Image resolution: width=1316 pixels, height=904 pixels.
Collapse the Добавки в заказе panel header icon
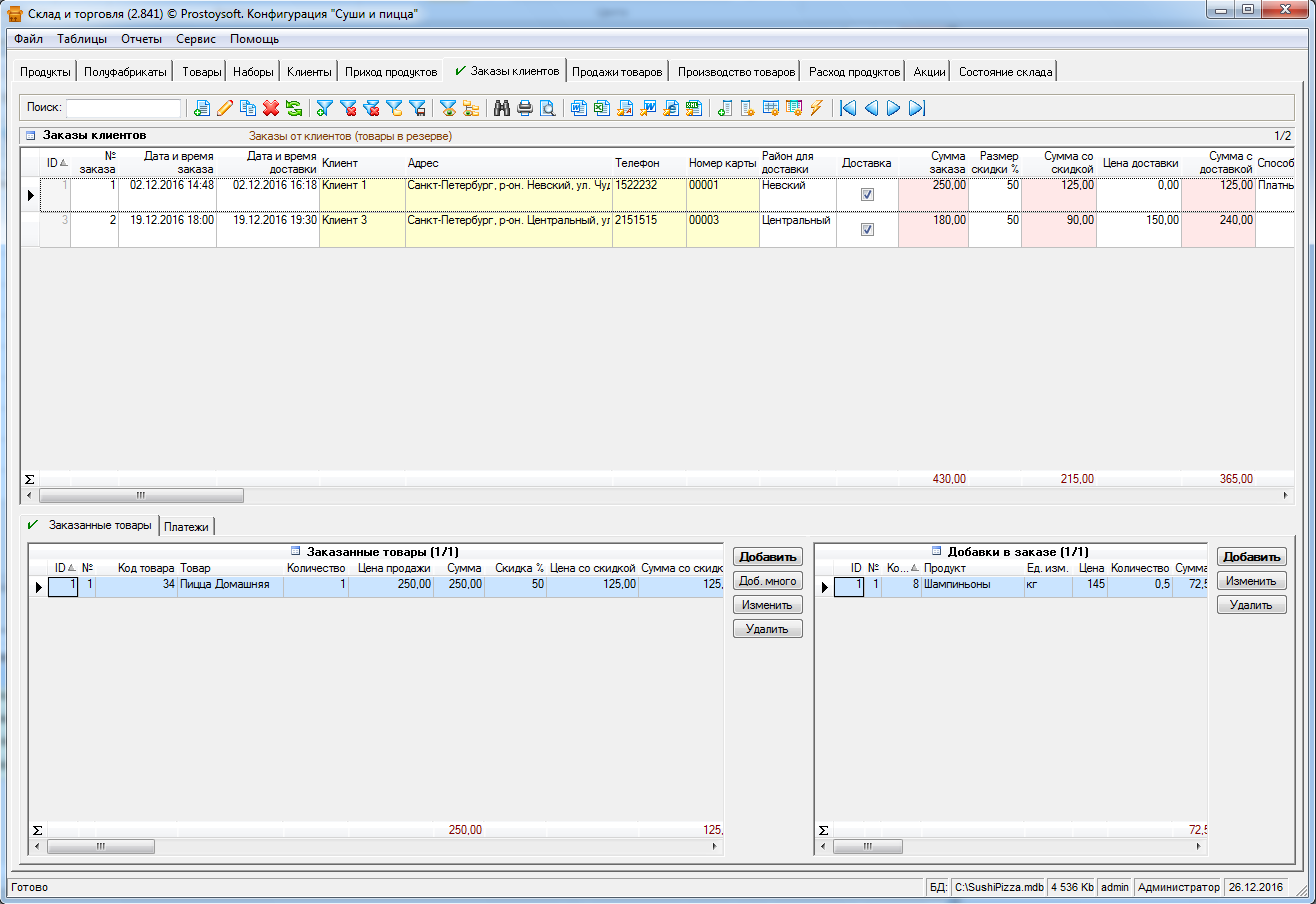pos(936,551)
